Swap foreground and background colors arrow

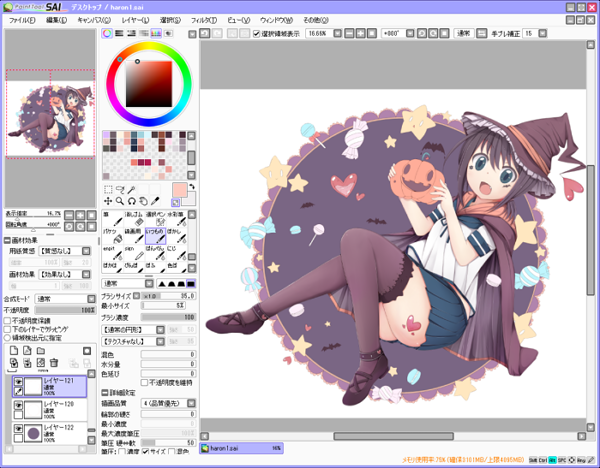(x=192, y=187)
